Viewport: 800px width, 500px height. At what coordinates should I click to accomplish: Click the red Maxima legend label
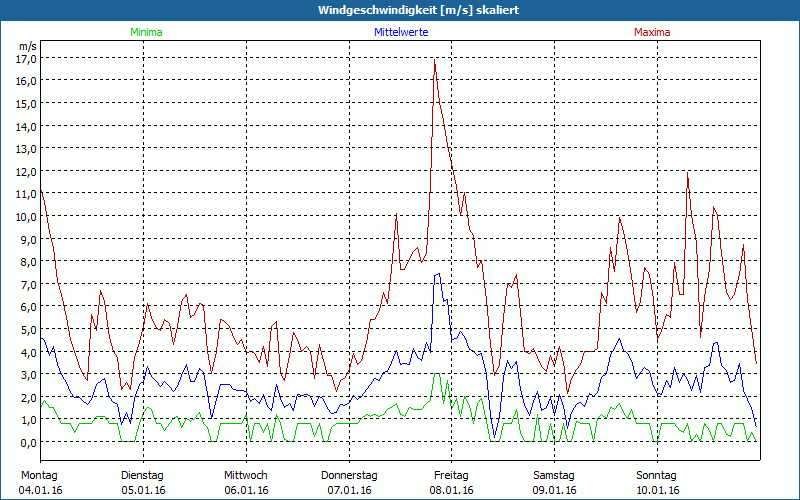click(x=652, y=32)
